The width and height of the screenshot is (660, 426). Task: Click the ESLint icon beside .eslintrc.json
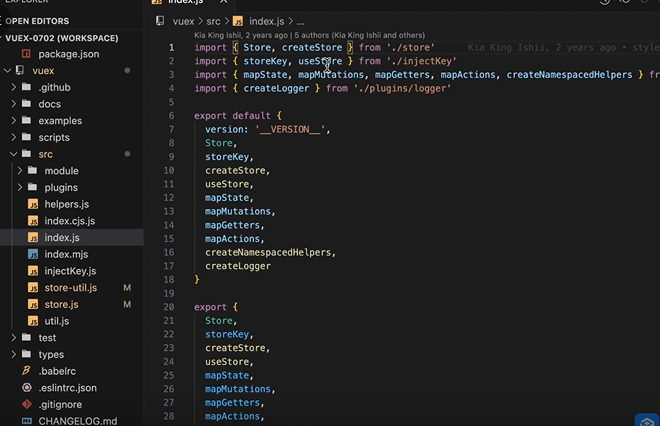(27, 388)
